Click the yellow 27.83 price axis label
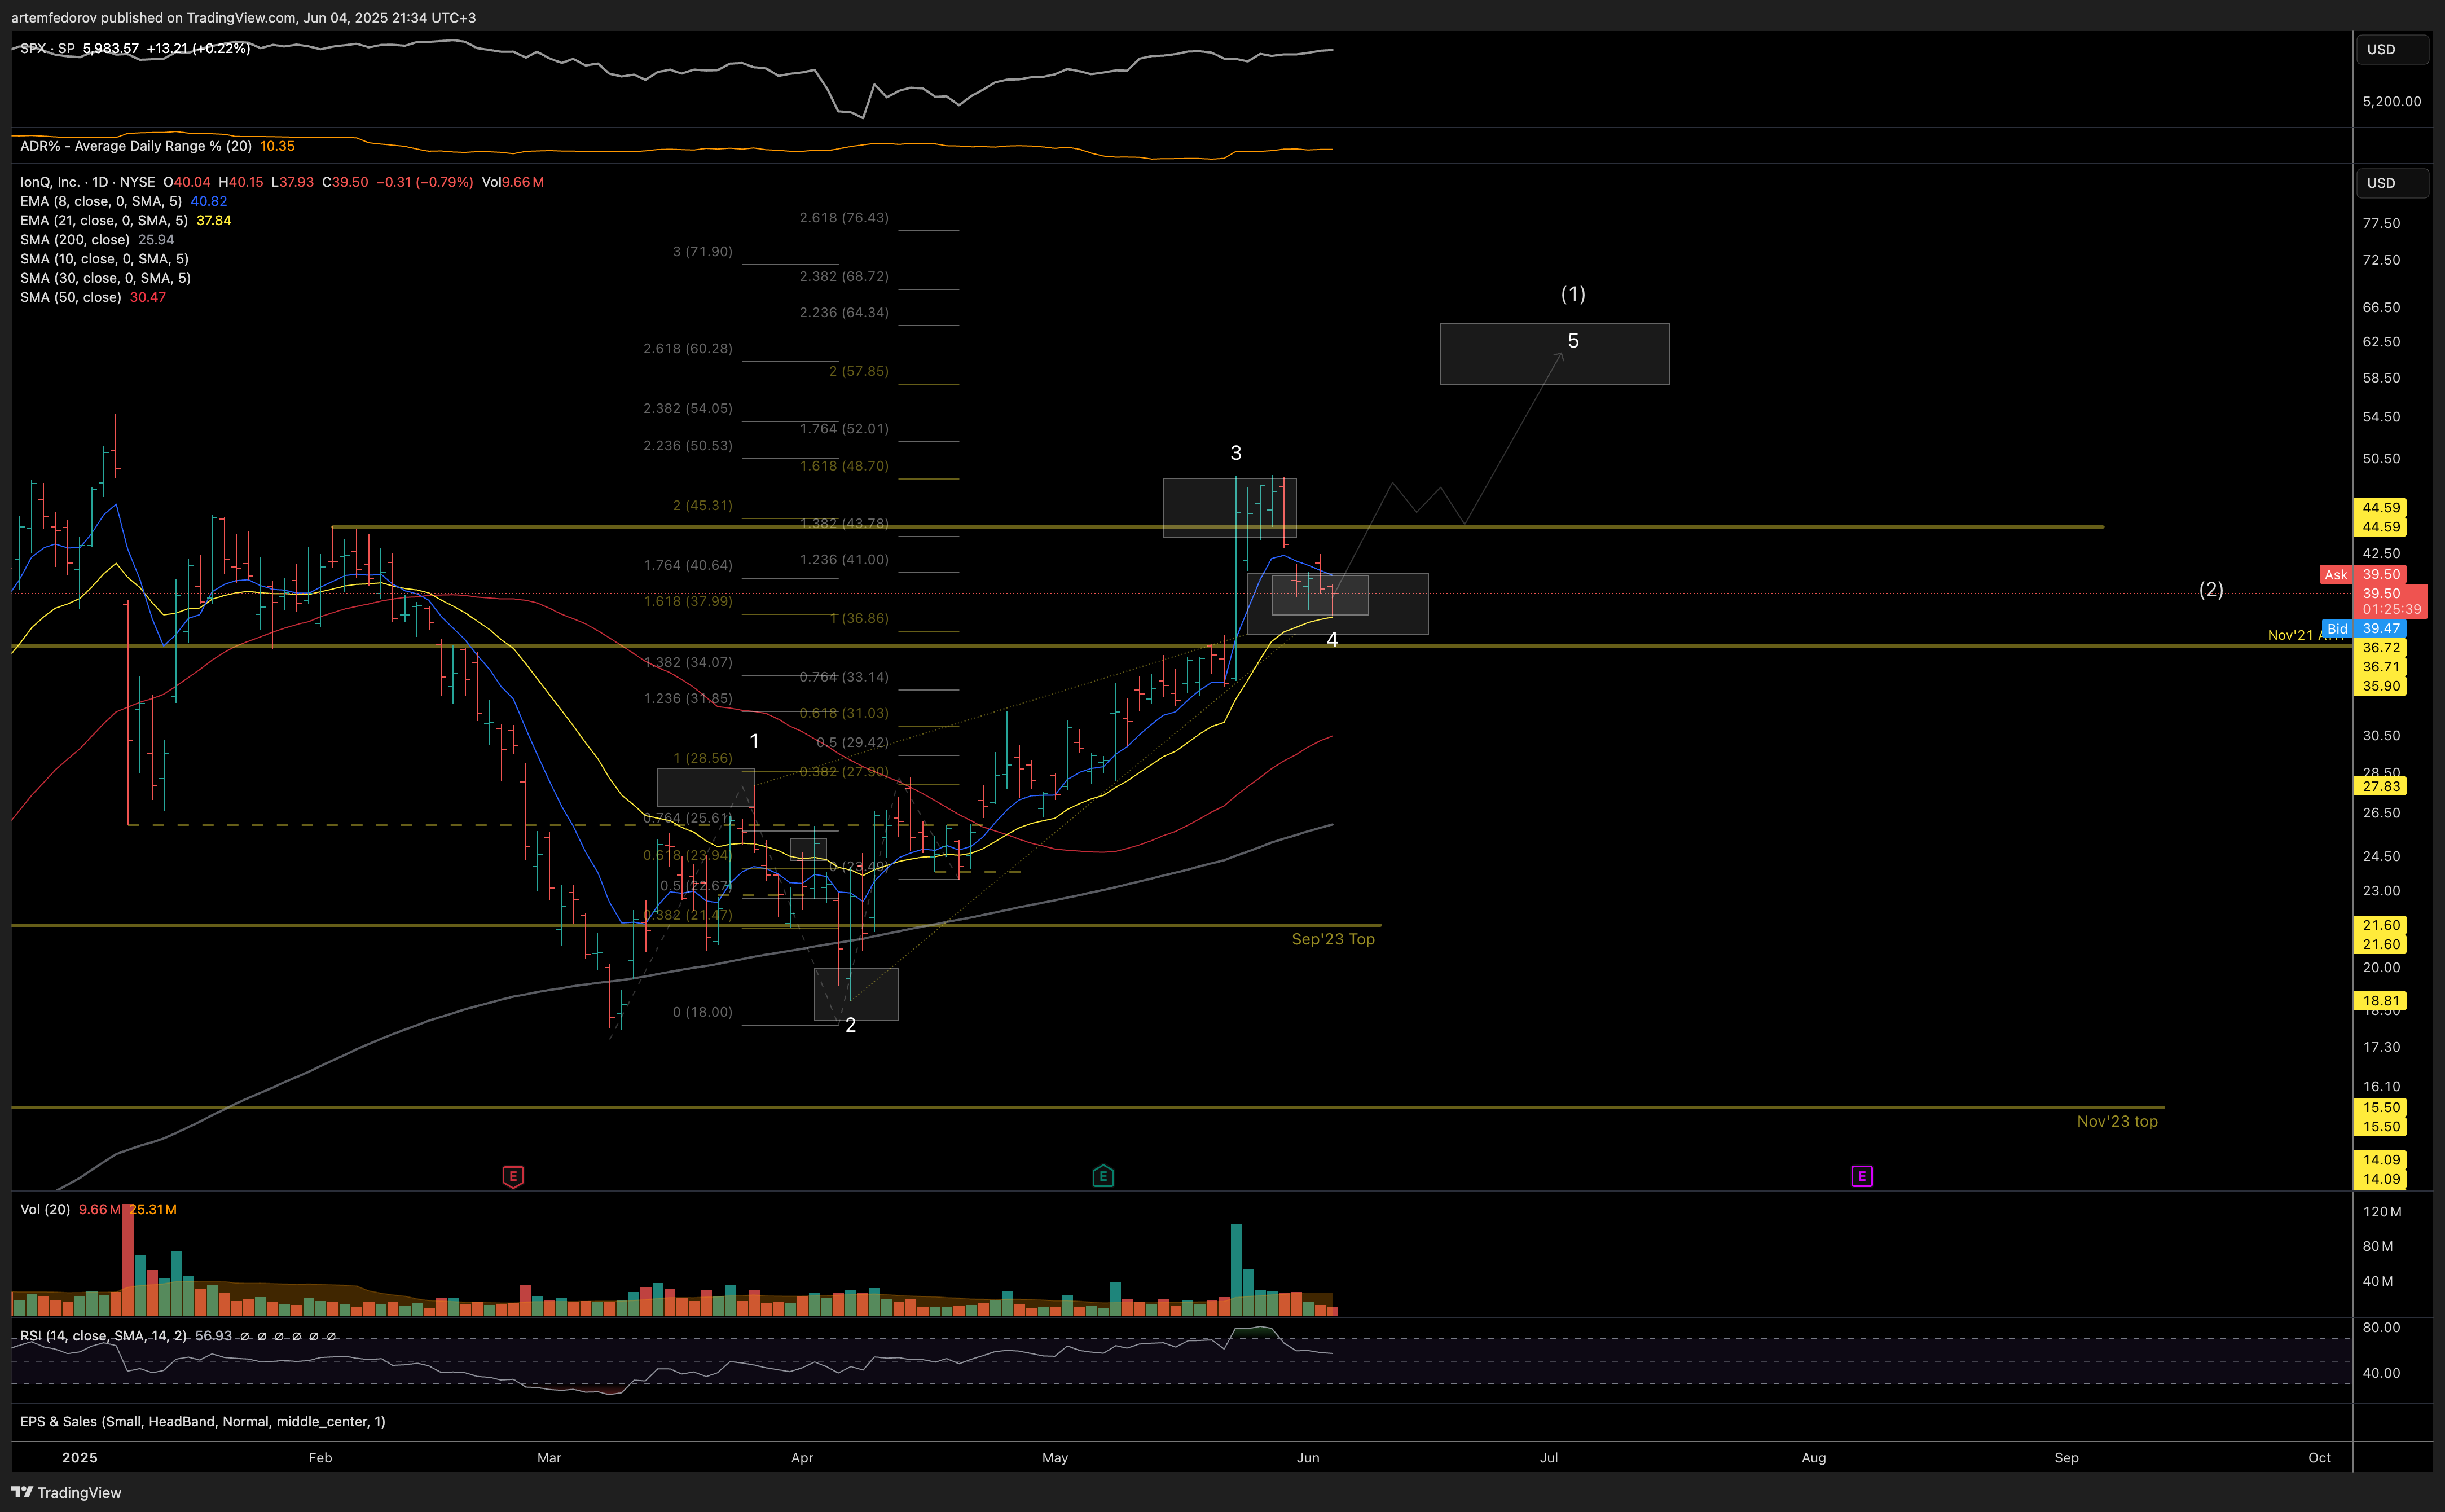 click(x=2381, y=786)
